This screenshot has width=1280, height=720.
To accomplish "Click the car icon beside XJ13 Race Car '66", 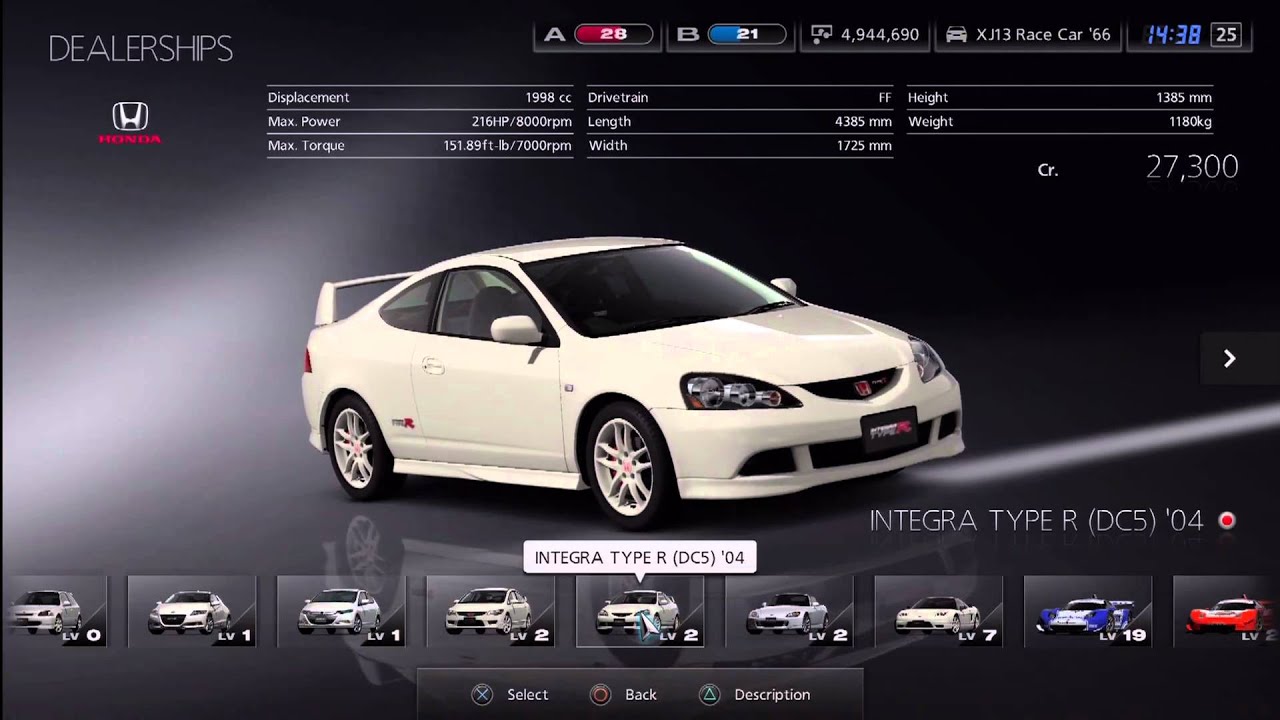I will 957,34.
